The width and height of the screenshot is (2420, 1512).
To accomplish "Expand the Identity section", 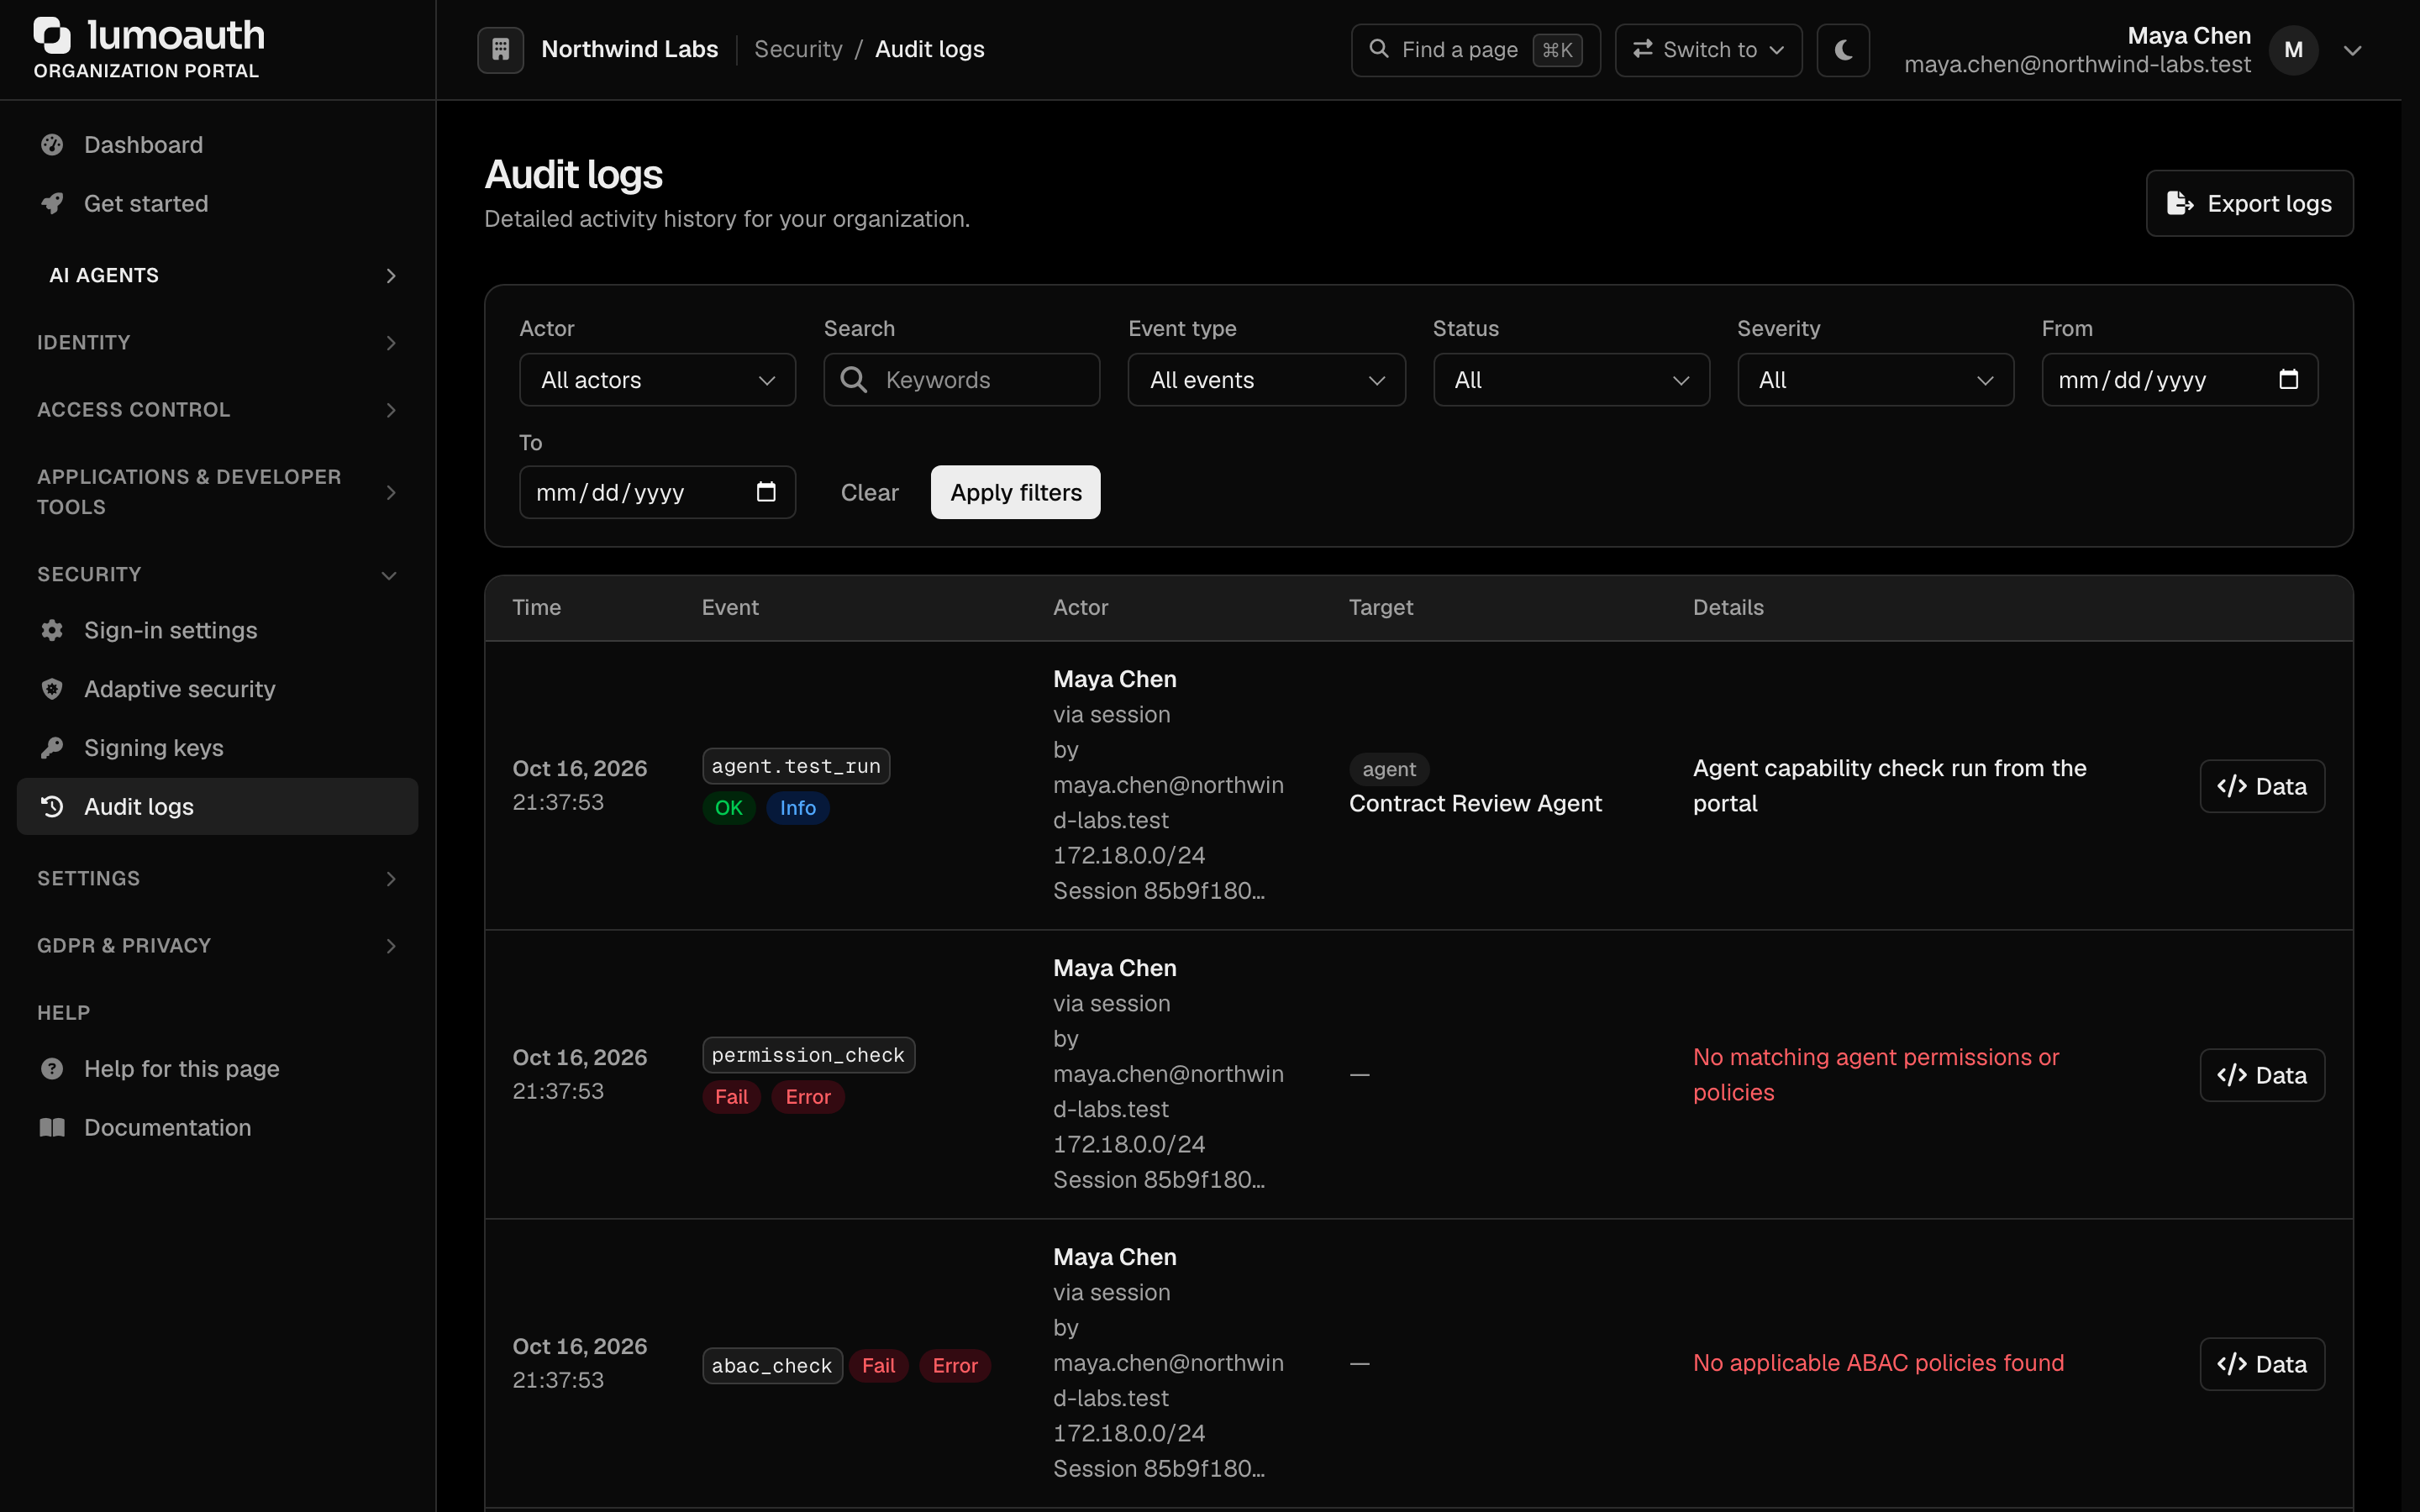I will point(217,342).
